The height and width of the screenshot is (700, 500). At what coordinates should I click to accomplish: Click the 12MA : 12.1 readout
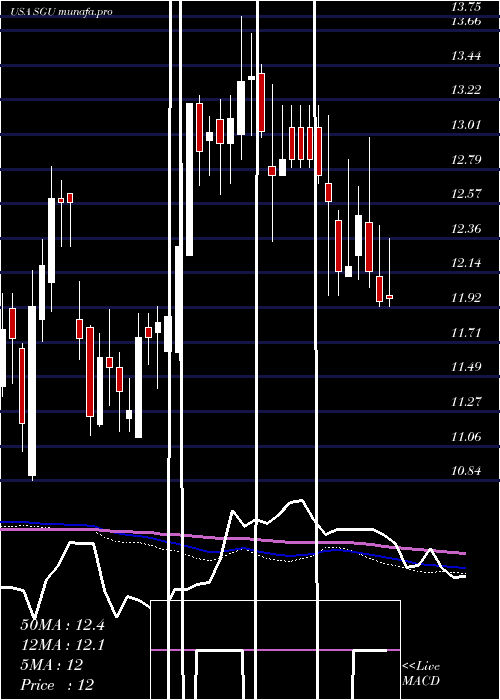click(62, 645)
